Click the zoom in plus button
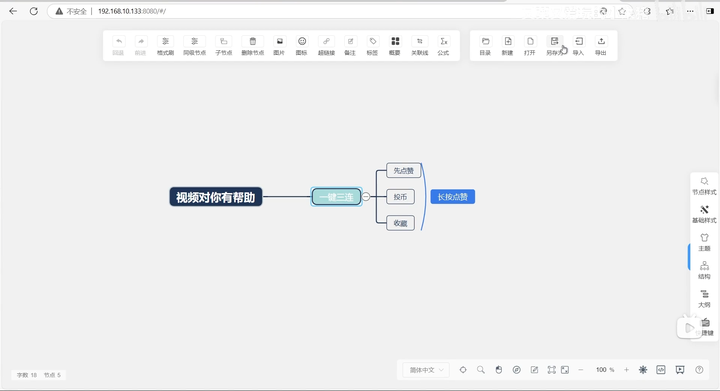Screen dimensions: 720x391 tap(626, 369)
